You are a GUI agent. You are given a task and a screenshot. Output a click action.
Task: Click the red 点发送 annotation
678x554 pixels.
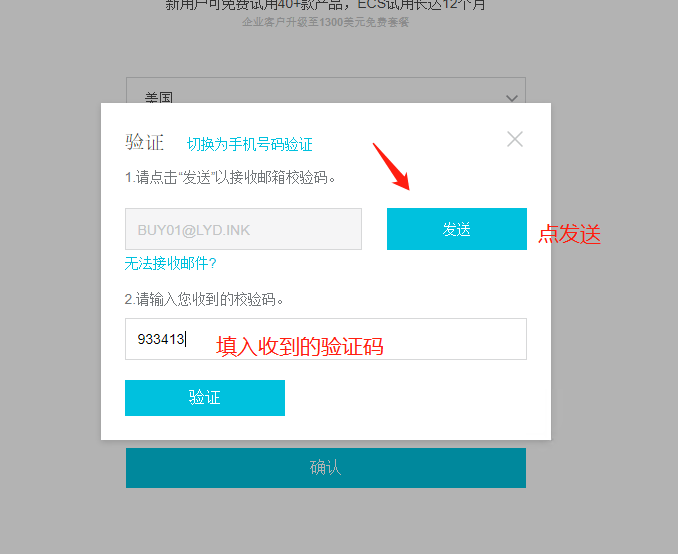pyautogui.click(x=570, y=234)
